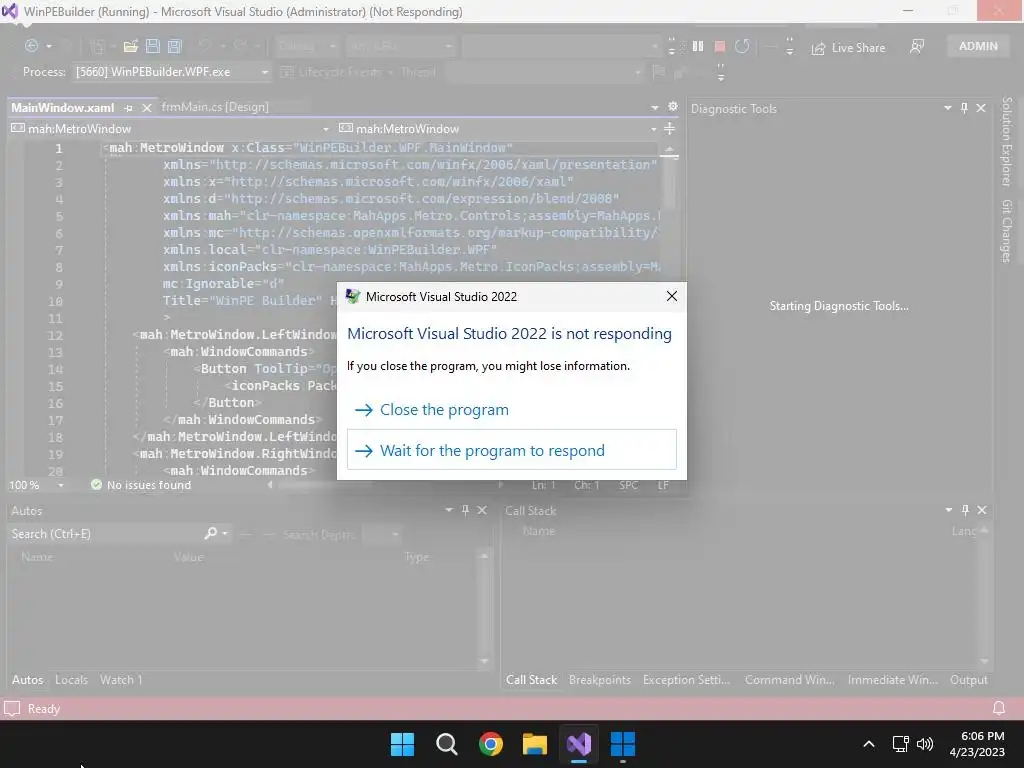Click the Save All icon
The image size is (1024, 768).
coord(174,46)
